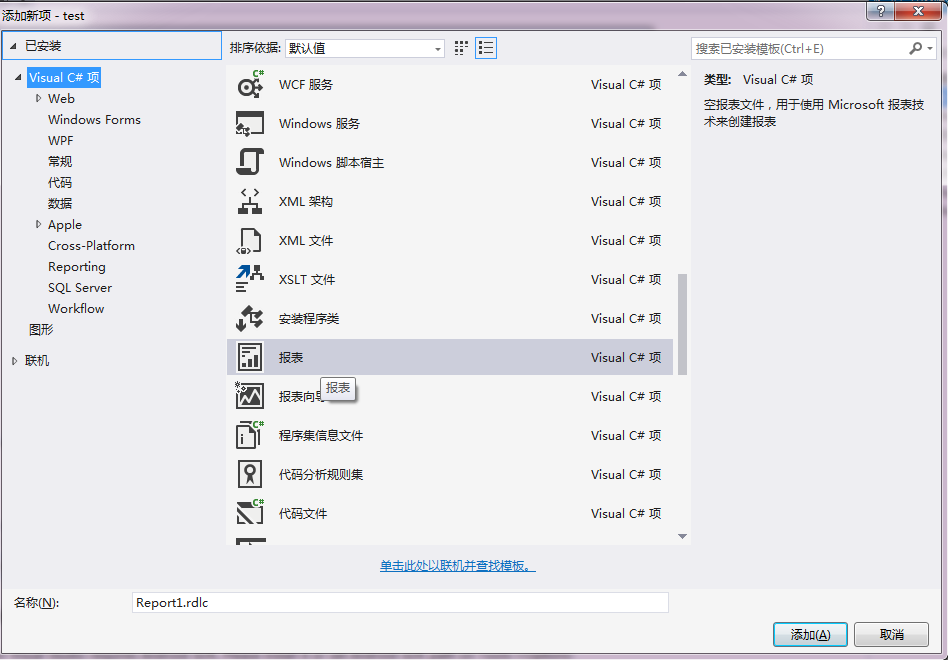
Task: Click the WCF 服务 item name
Action: click(306, 85)
